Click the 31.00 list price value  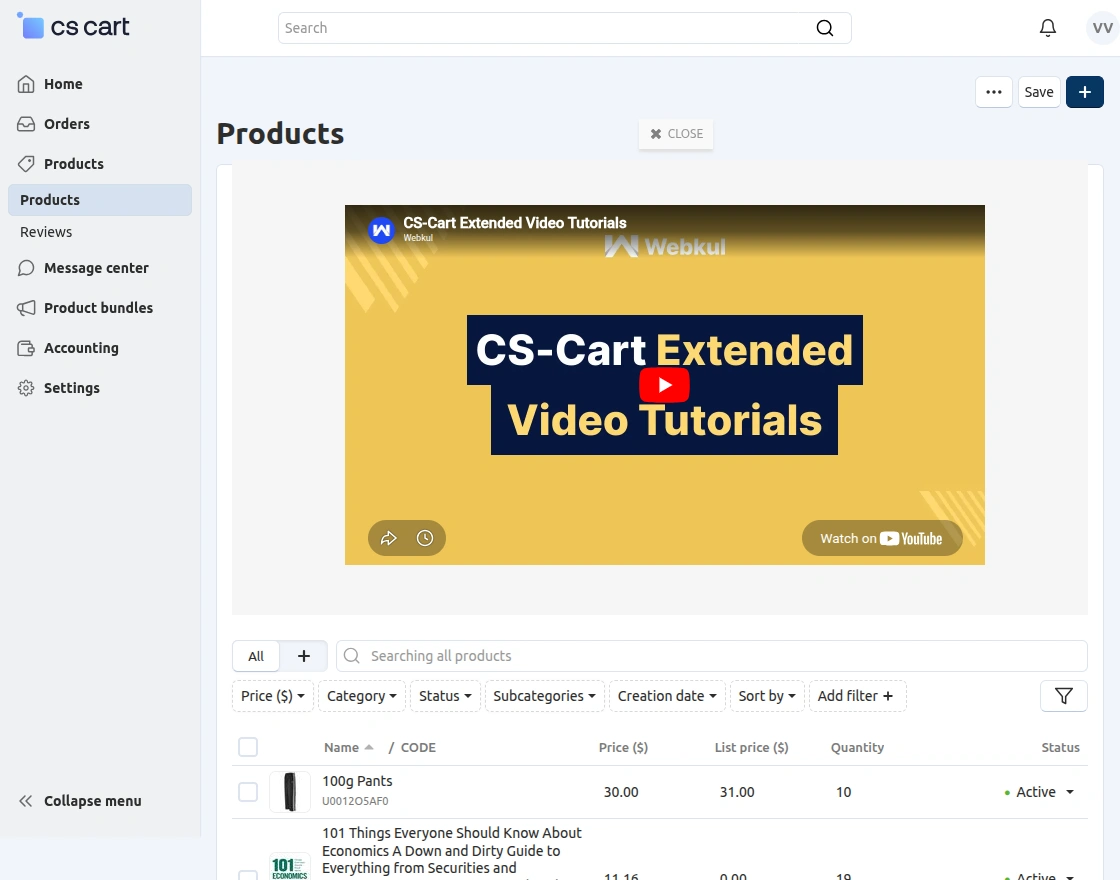pyautogui.click(x=736, y=792)
